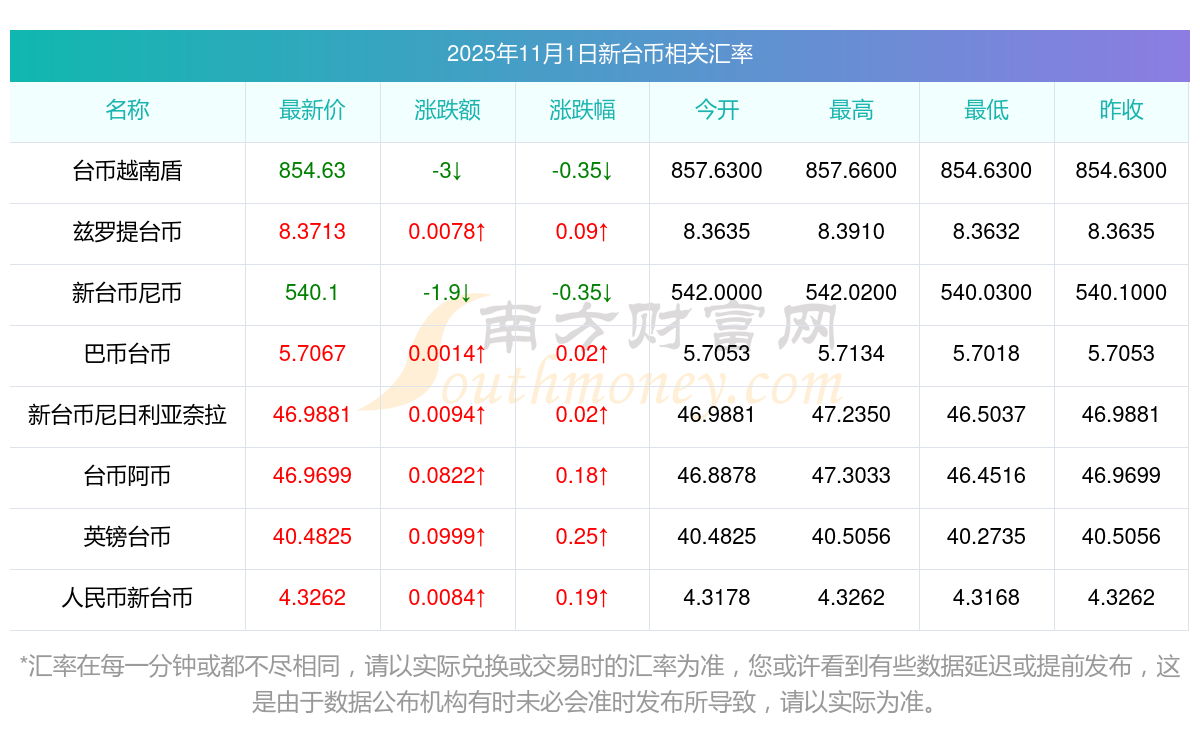Select the 英镑台币 row name

[127, 537]
